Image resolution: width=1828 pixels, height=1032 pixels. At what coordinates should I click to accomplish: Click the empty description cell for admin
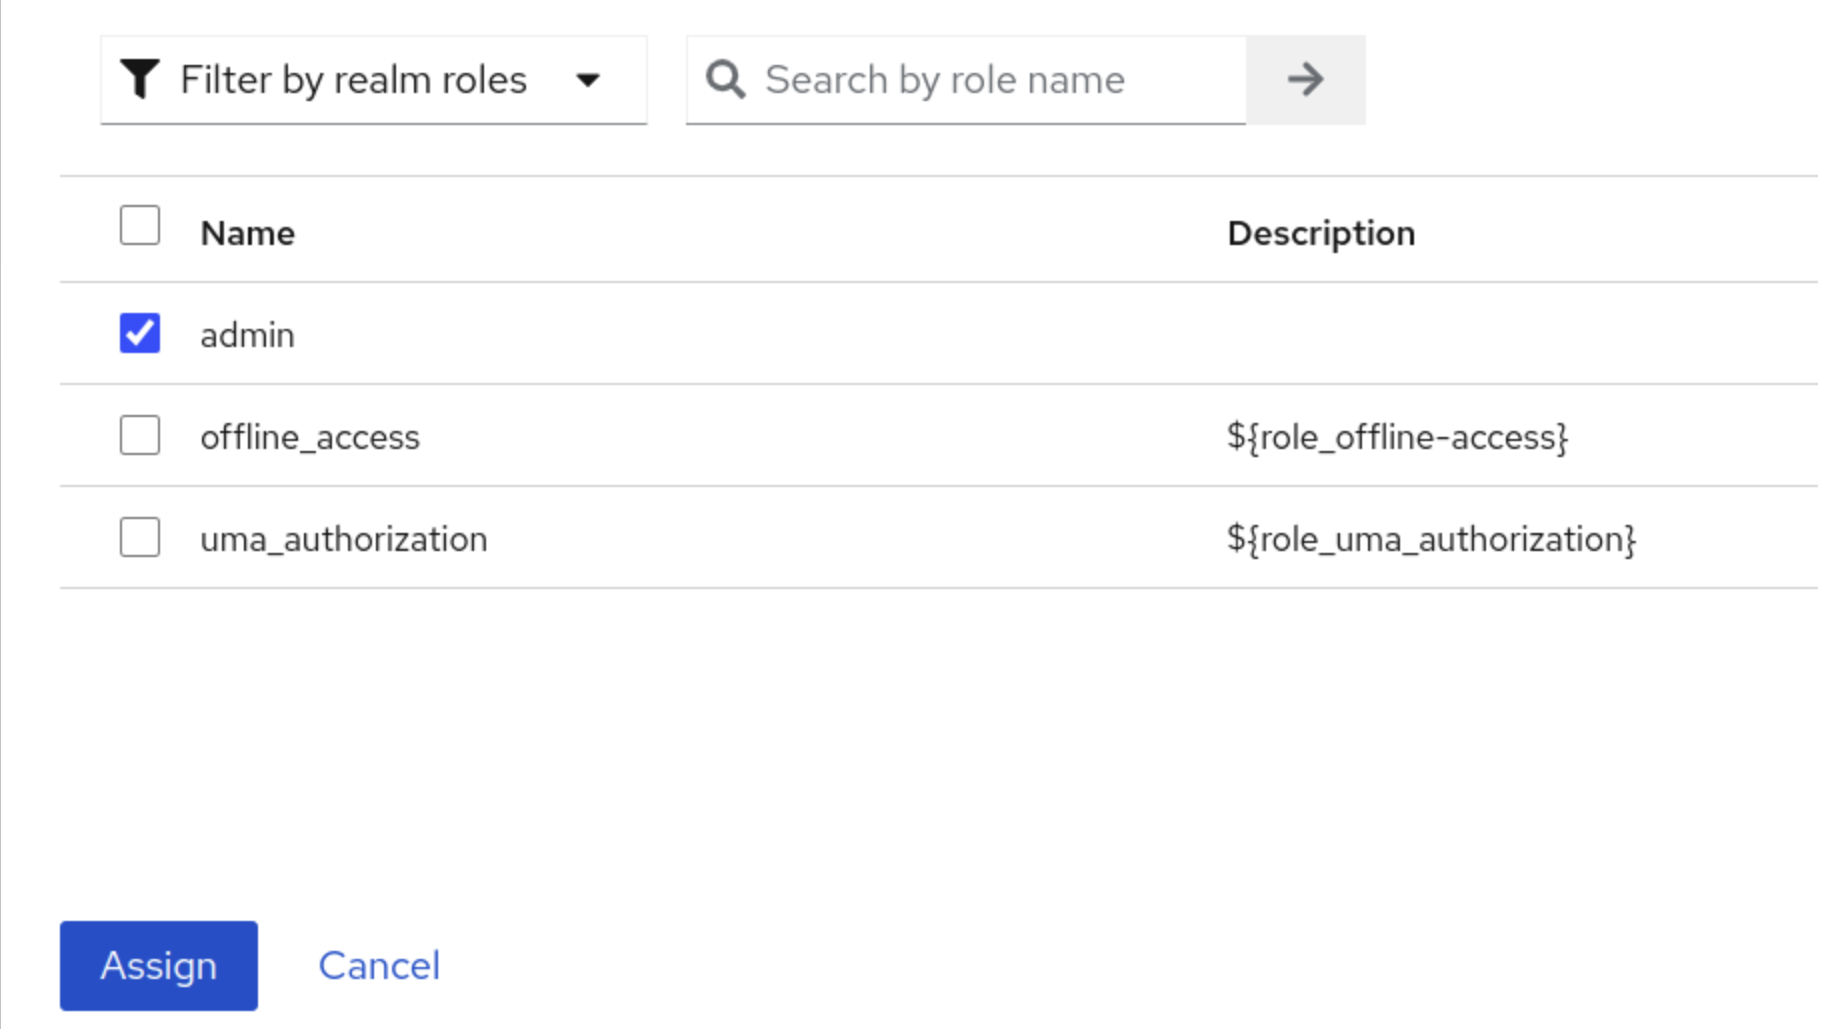click(1400, 335)
